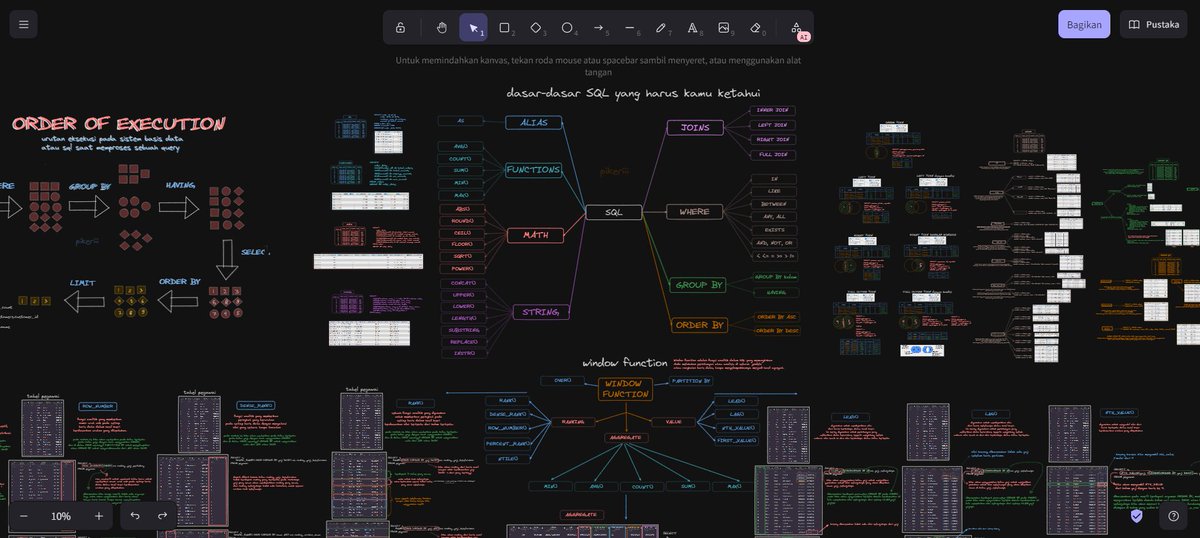This screenshot has height=538, width=1200.
Task: Select the JOINS mind-map node
Action: [695, 128]
